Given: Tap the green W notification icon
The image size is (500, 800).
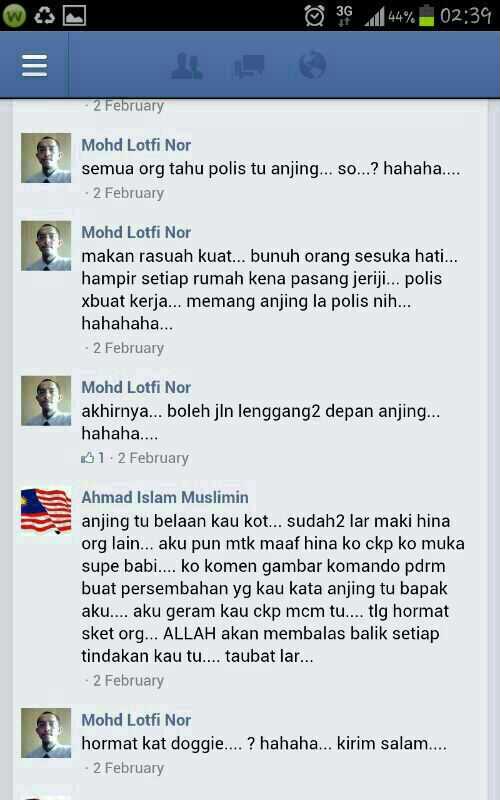Looking at the screenshot, I should click(13, 15).
